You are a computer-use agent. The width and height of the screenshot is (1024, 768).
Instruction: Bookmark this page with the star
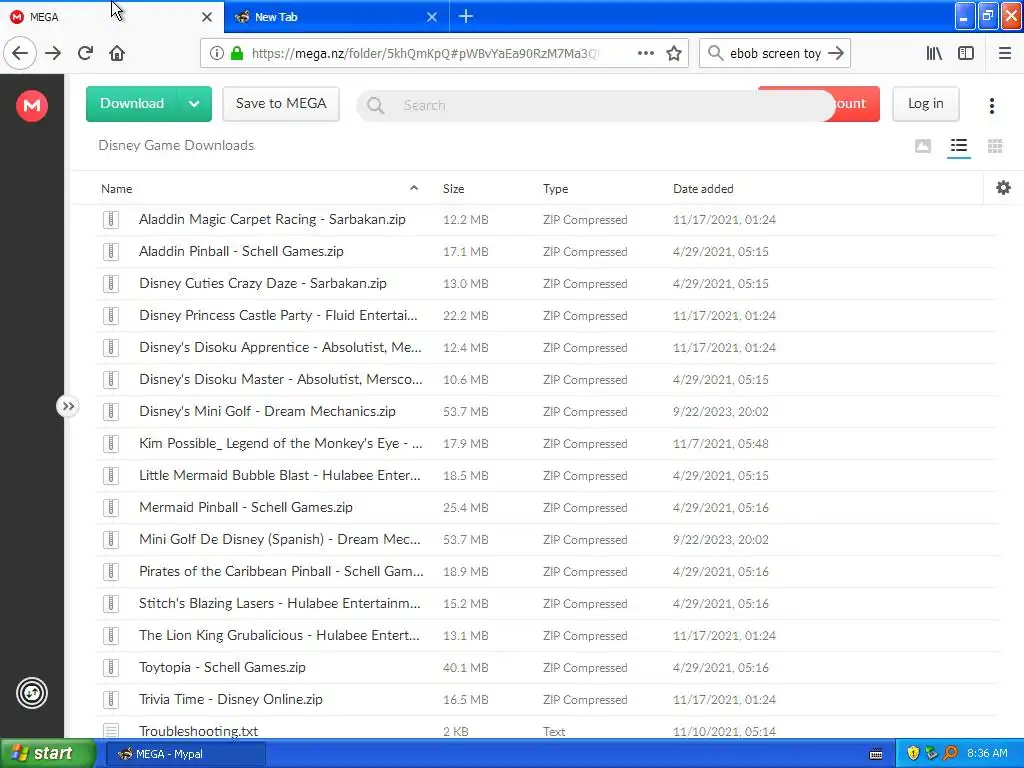(674, 53)
